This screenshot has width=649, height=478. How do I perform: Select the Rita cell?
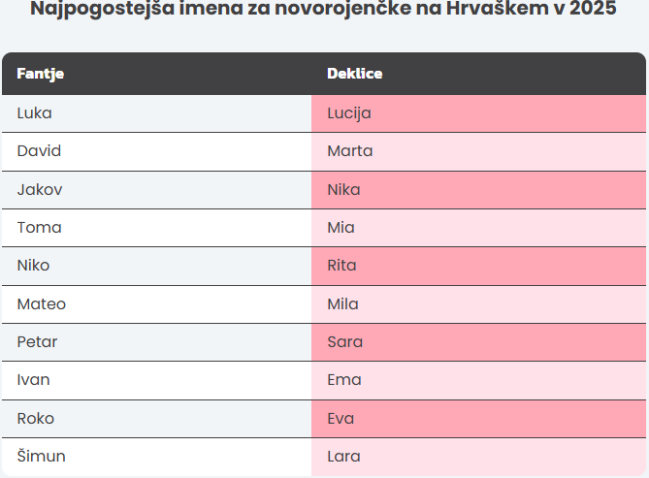[x=342, y=265]
